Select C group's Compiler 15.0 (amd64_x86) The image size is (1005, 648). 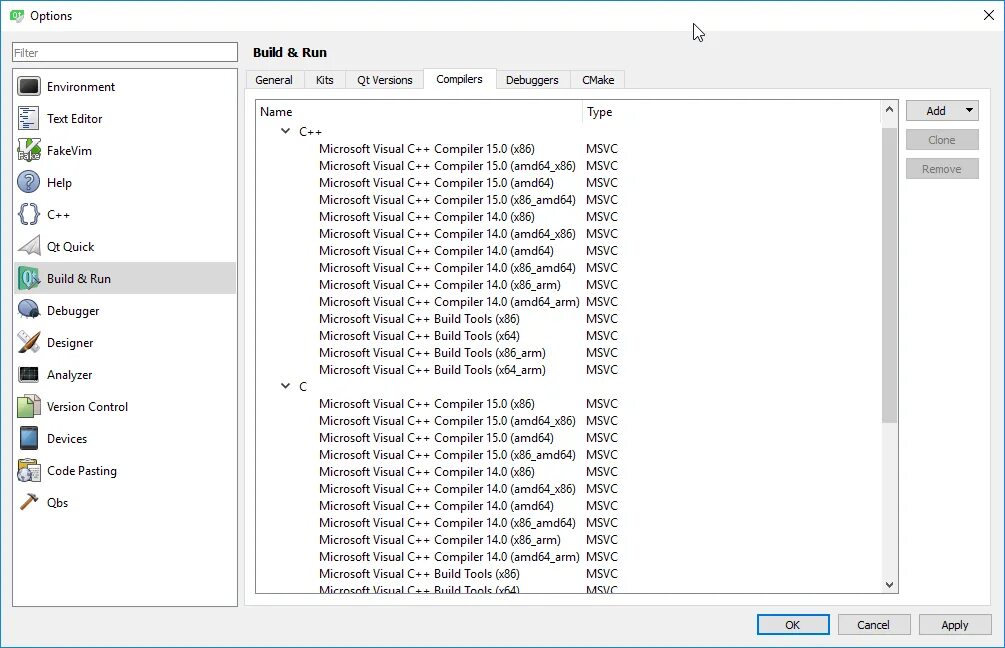click(447, 420)
